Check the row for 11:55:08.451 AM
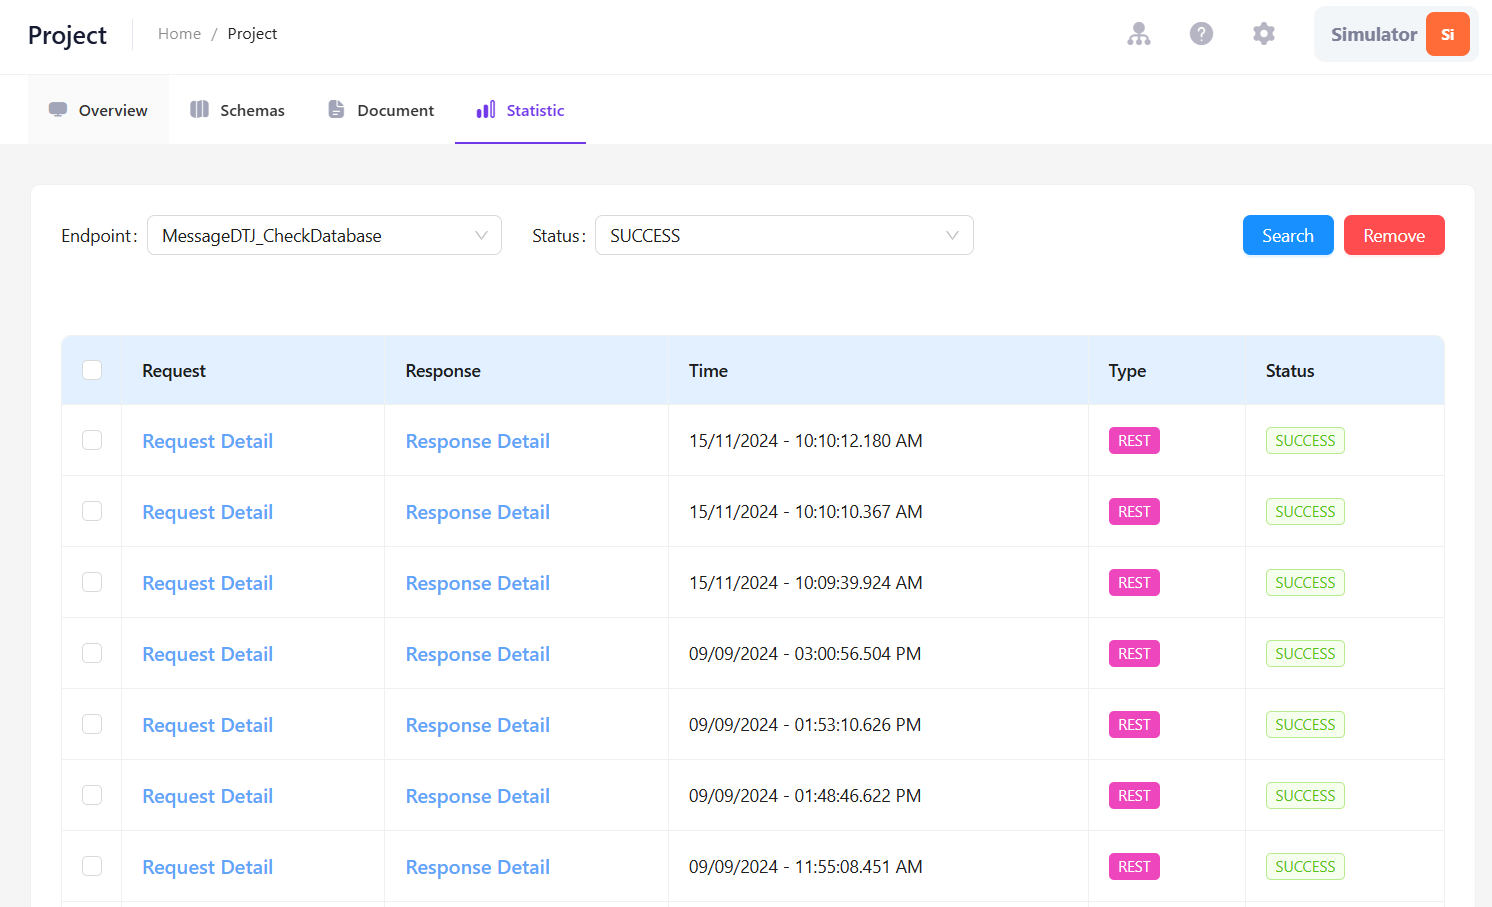Screen dimensions: 1492x907 coord(92,866)
